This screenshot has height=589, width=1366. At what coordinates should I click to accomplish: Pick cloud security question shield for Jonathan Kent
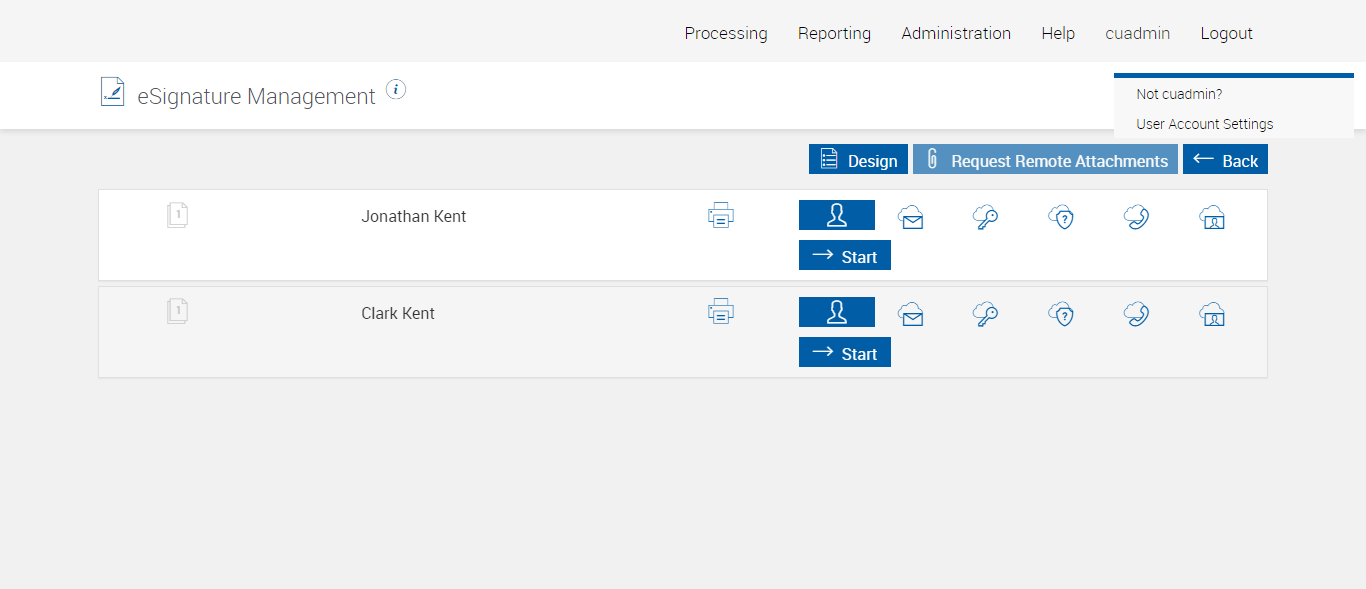click(1061, 217)
